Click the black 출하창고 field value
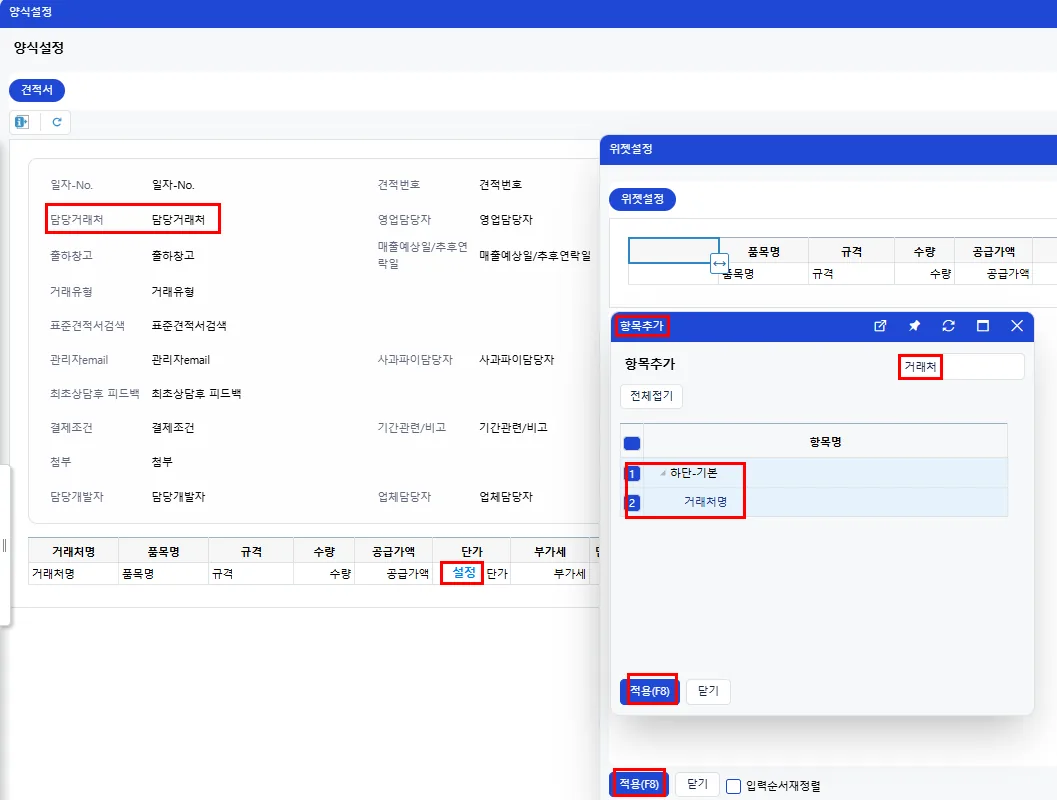 (173, 255)
